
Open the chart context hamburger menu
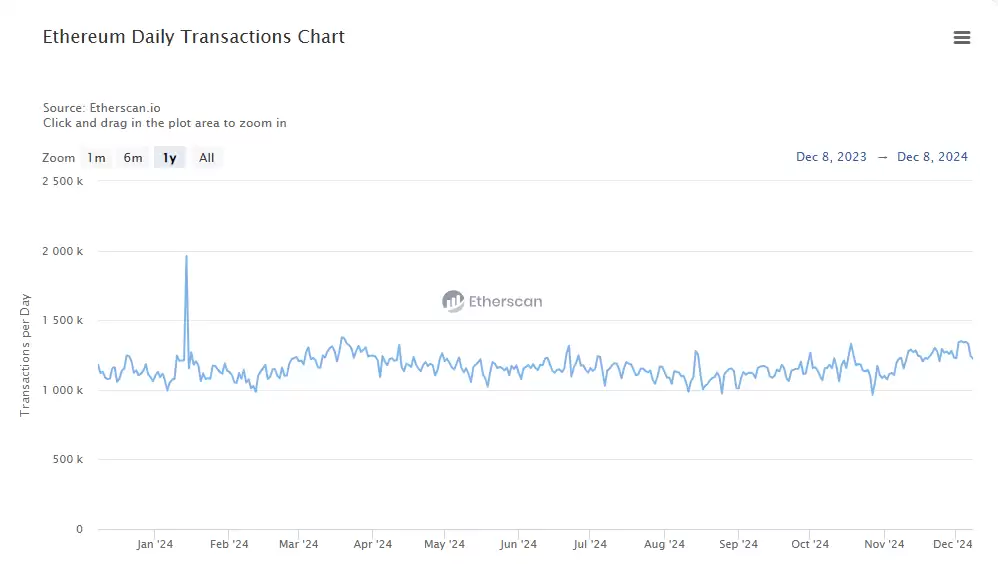point(962,38)
